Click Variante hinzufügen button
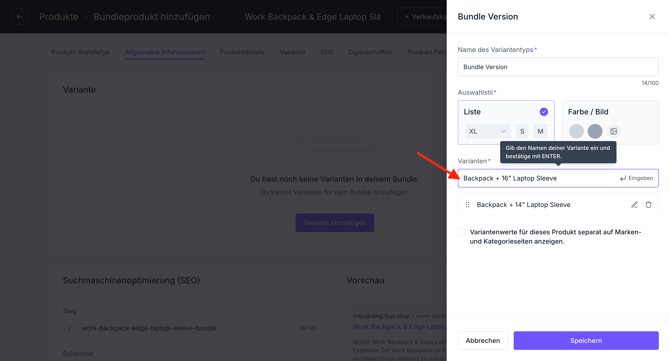The width and height of the screenshot is (670, 361). [335, 223]
